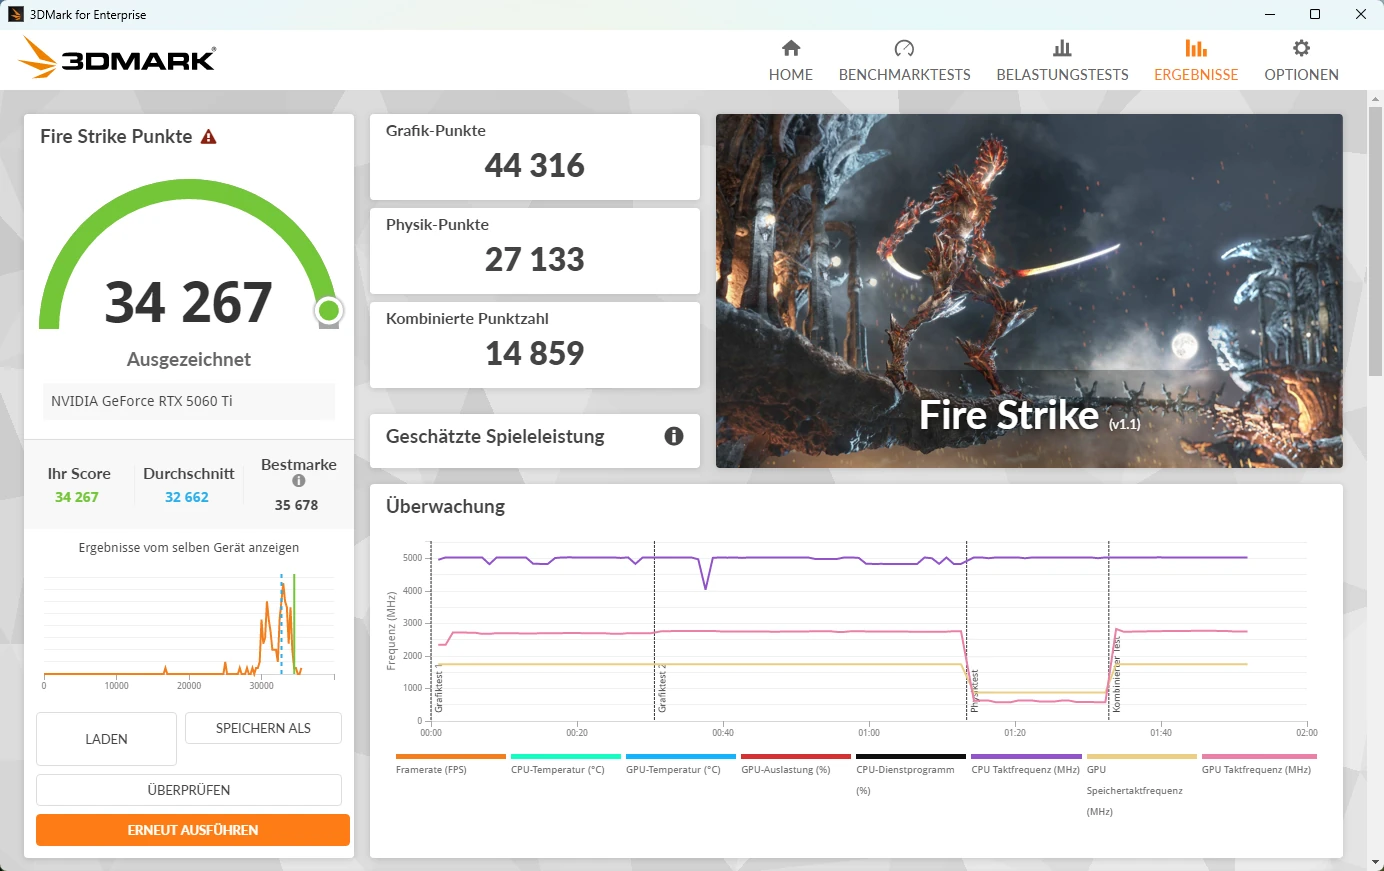Click the Home house icon
Viewport: 1384px width, 871px height.
tap(791, 48)
